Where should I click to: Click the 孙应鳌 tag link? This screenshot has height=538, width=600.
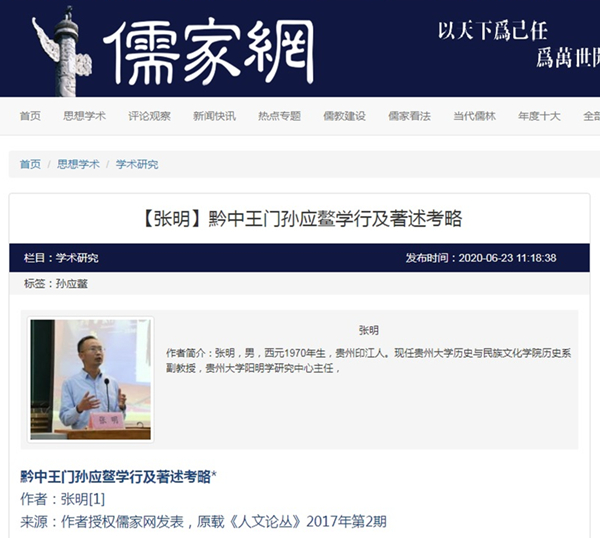coord(72,284)
